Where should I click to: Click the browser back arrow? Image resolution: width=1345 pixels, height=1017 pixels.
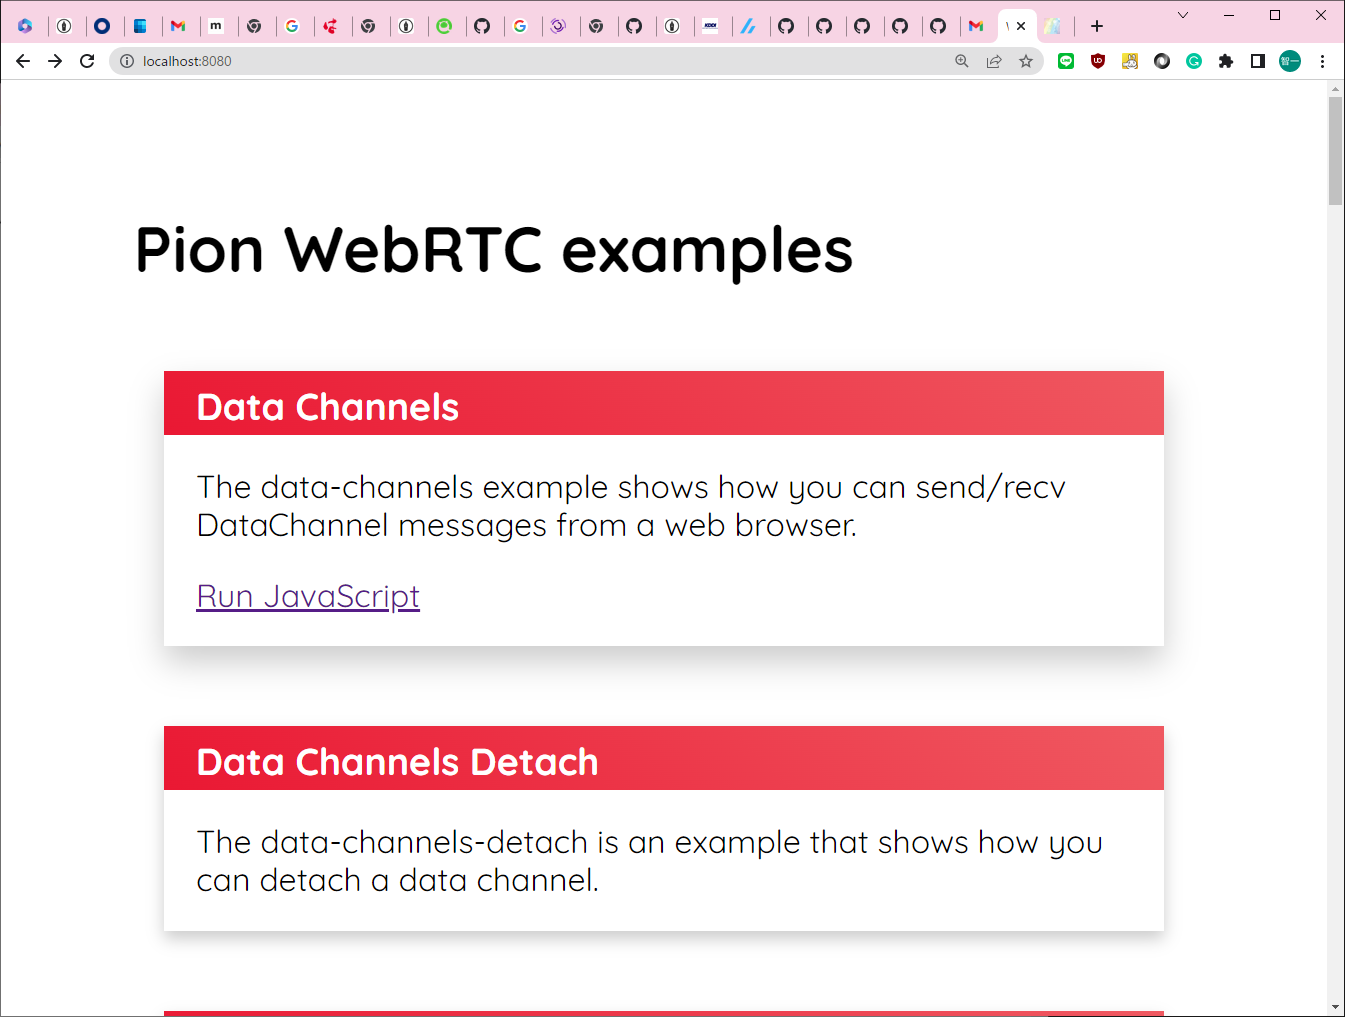pos(23,61)
